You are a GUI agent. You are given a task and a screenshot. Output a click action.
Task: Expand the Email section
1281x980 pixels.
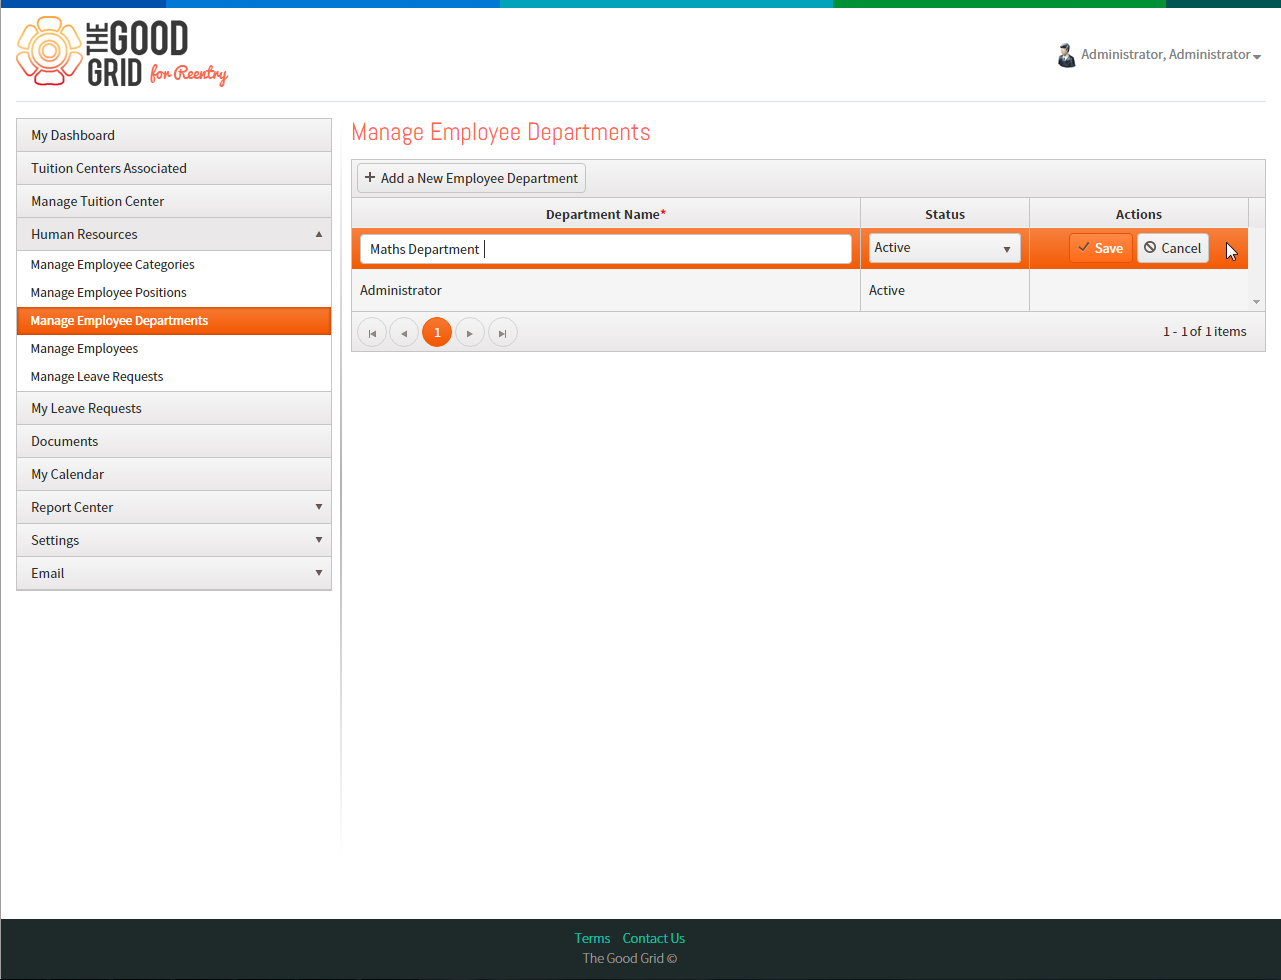pyautogui.click(x=174, y=573)
